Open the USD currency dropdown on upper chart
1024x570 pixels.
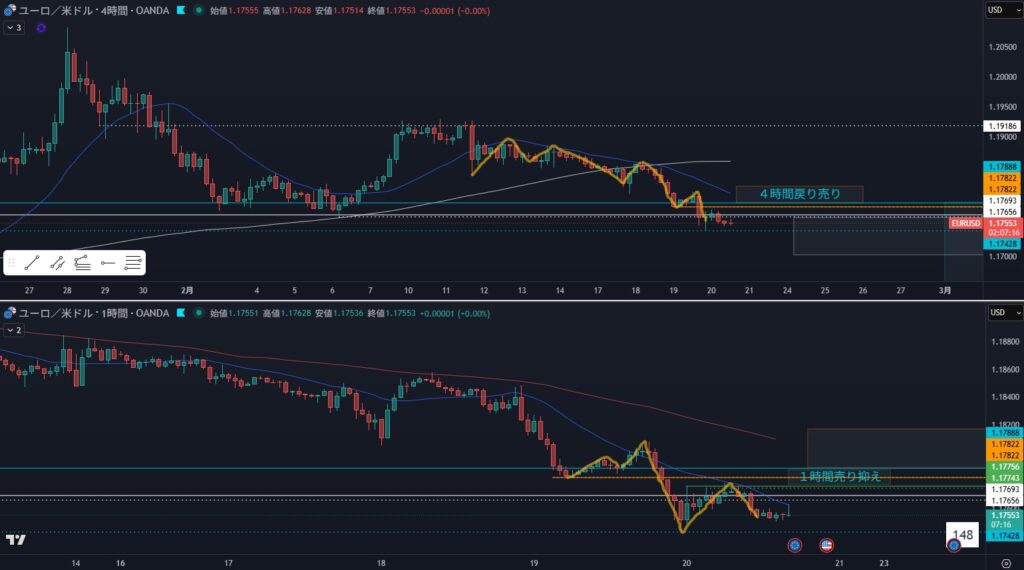[997, 10]
